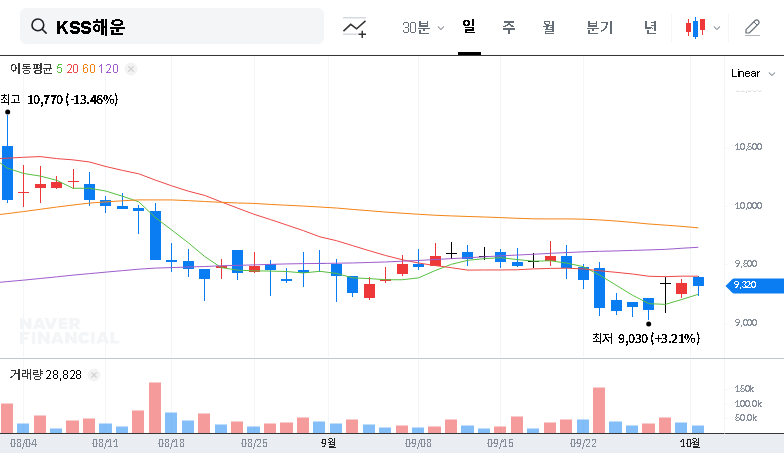Viewport: 784px width, 453px height.
Task: Remove the 이동평균 moving average indicator
Action: (x=131, y=69)
